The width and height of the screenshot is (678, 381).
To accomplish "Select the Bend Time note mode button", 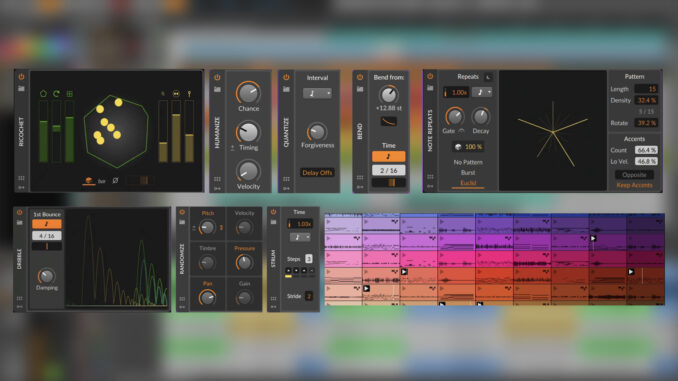I will point(388,157).
